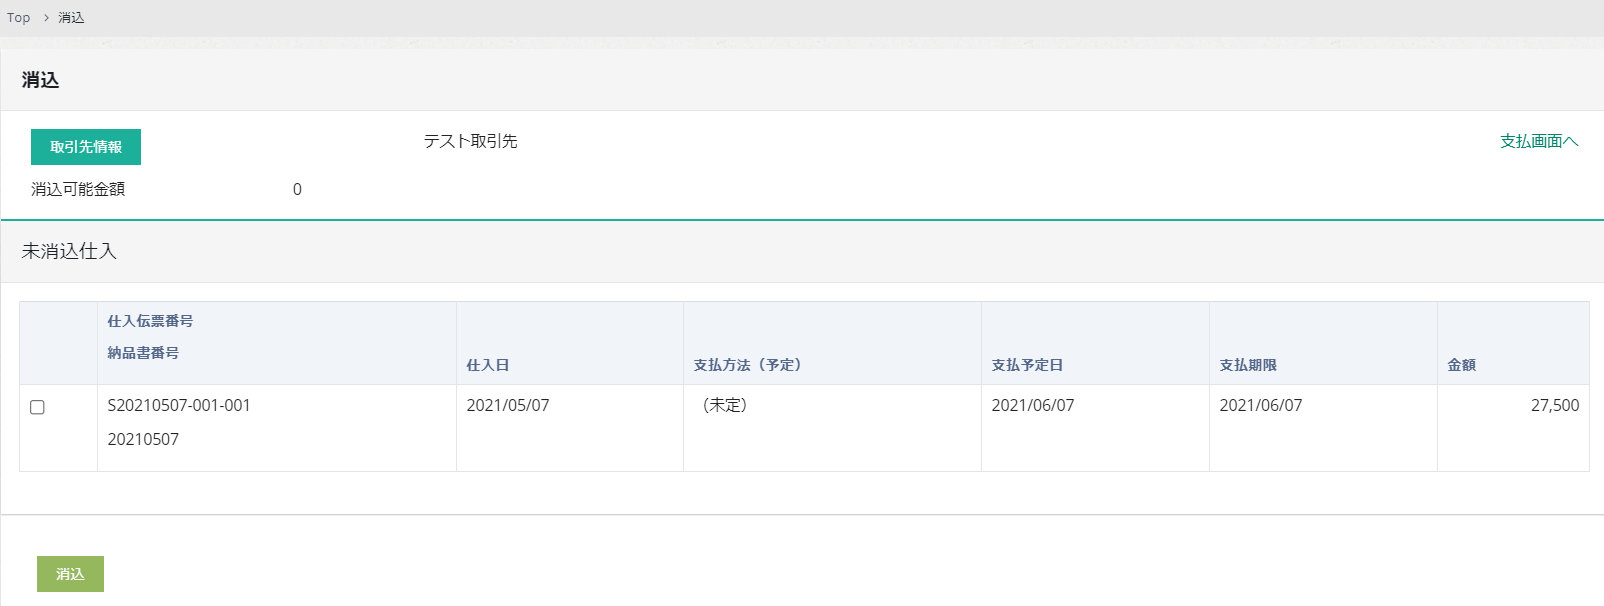Click the テスト取引先 supplier name
Viewport: 1604px width, 606px height.
(470, 141)
